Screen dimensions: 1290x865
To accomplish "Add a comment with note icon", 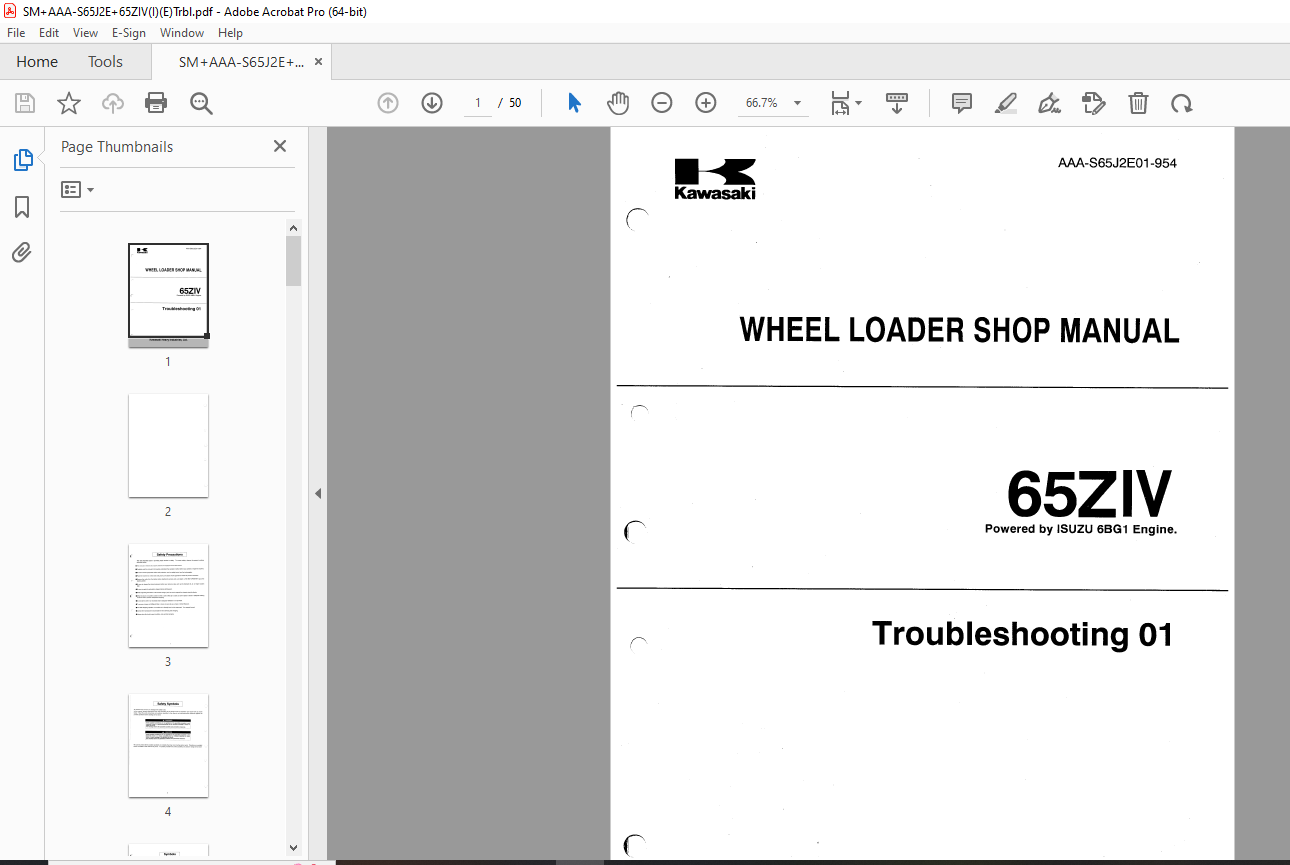I will [962, 103].
